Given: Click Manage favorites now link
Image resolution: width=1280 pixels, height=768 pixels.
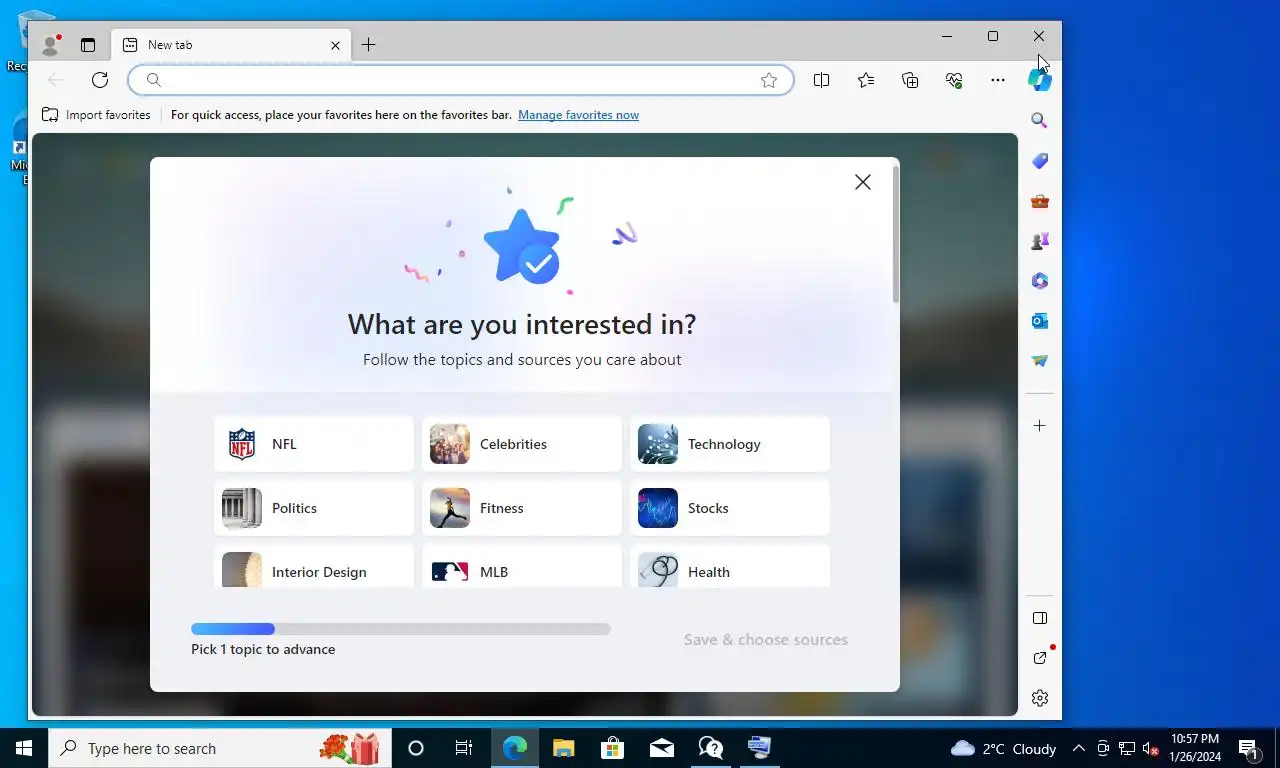Looking at the screenshot, I should point(578,115).
